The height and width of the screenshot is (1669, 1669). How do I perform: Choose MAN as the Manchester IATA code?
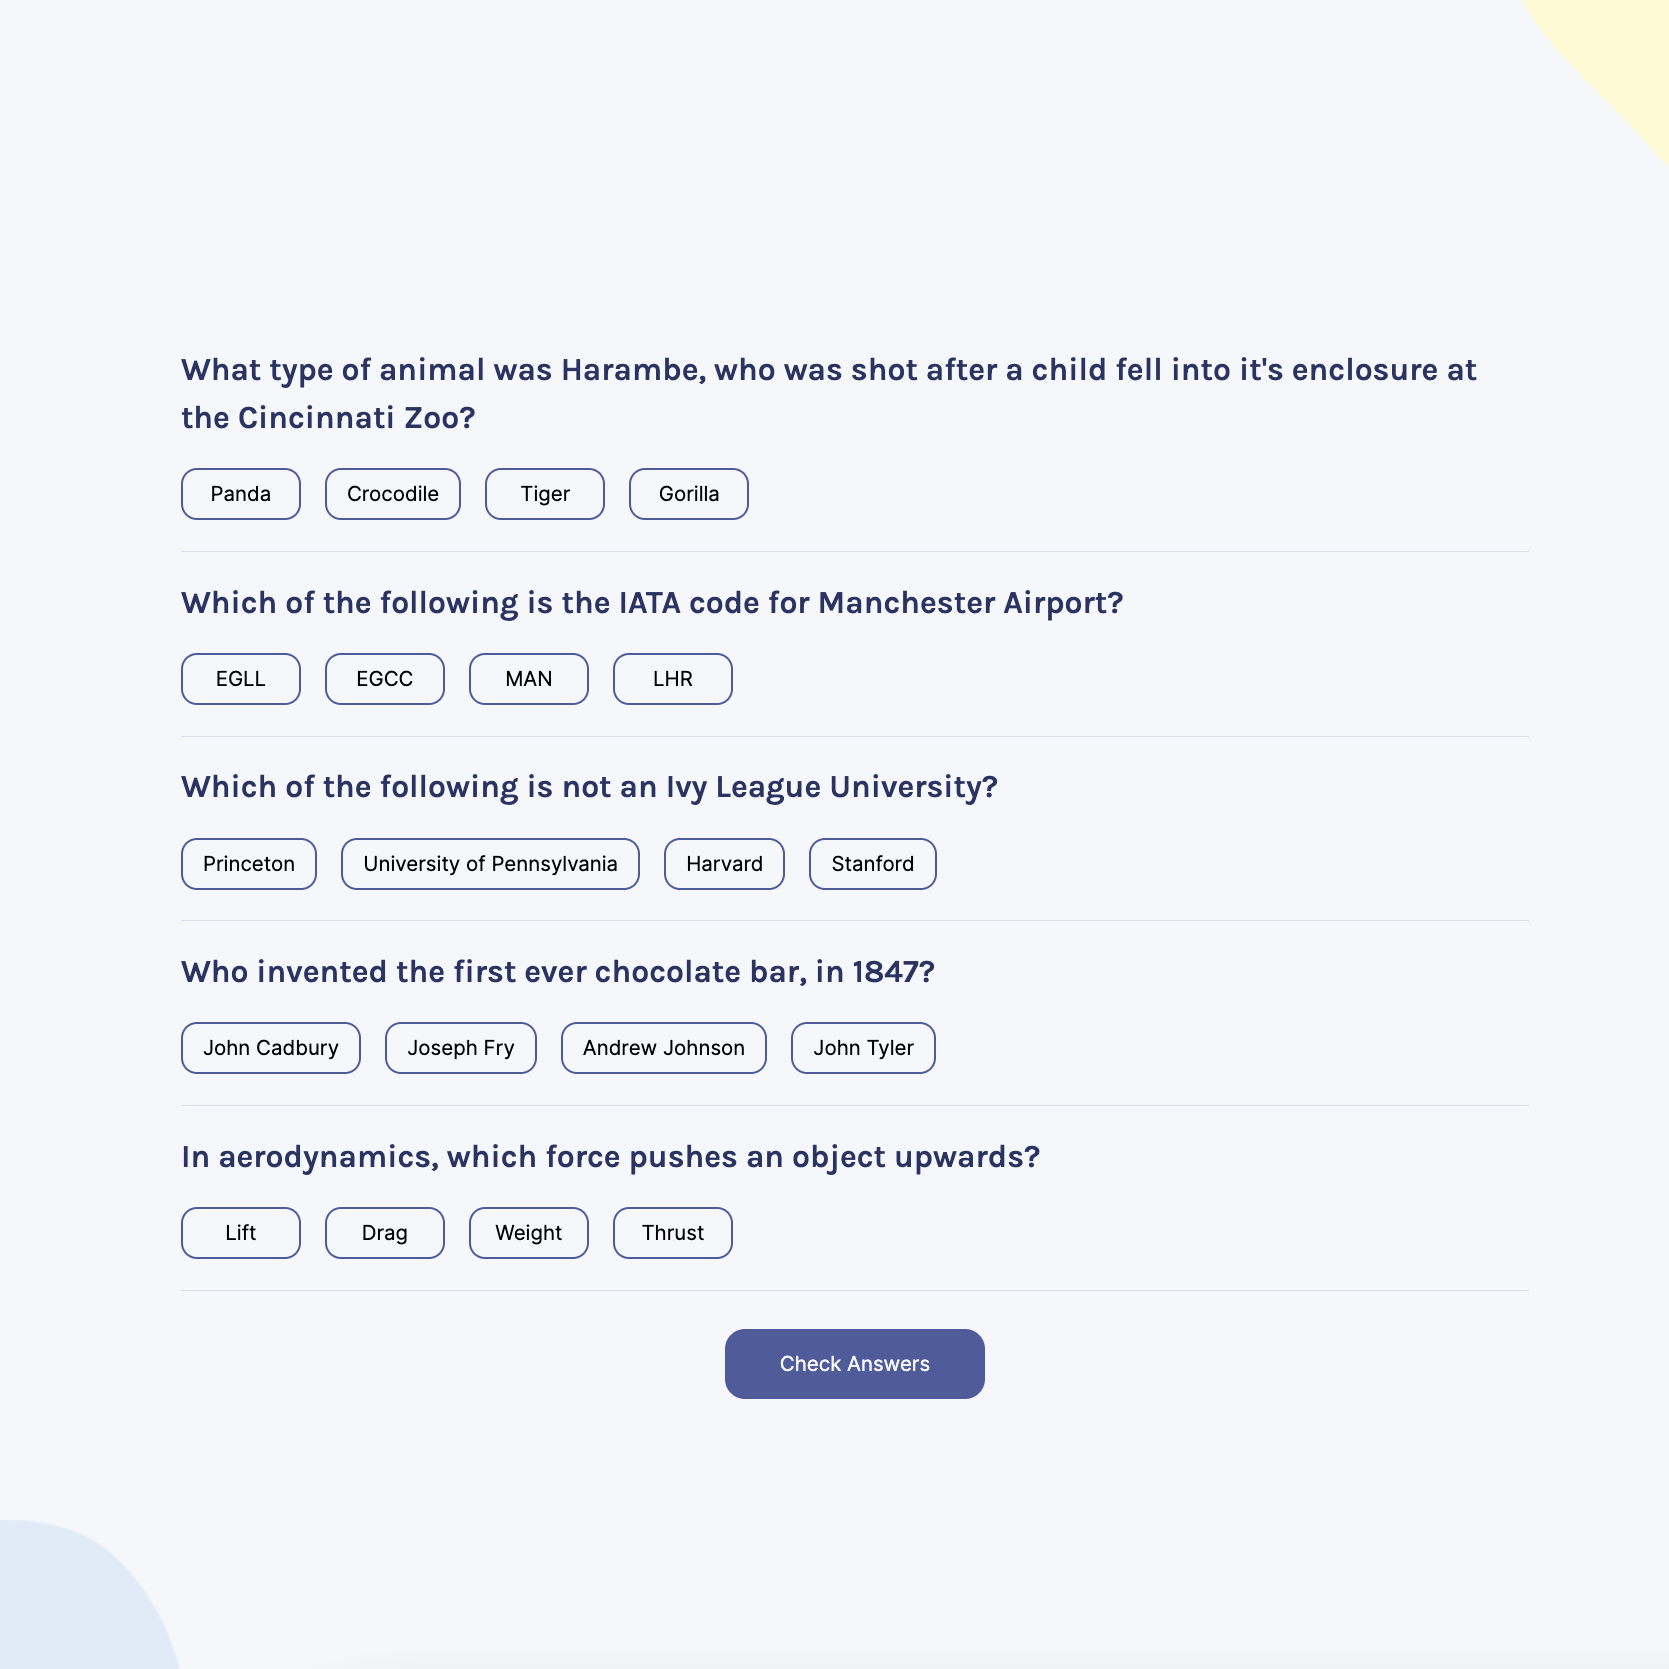pyautogui.click(x=528, y=679)
